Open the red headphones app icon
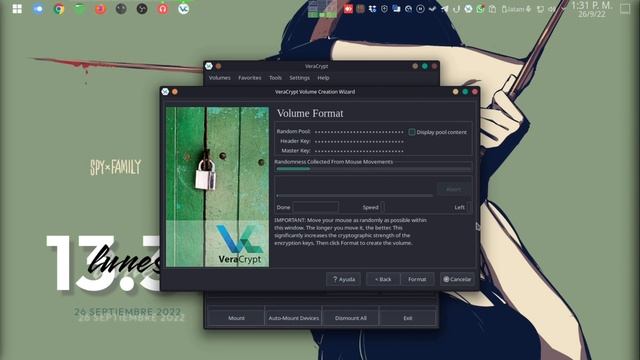The height and width of the screenshot is (360, 640). [x=163, y=9]
